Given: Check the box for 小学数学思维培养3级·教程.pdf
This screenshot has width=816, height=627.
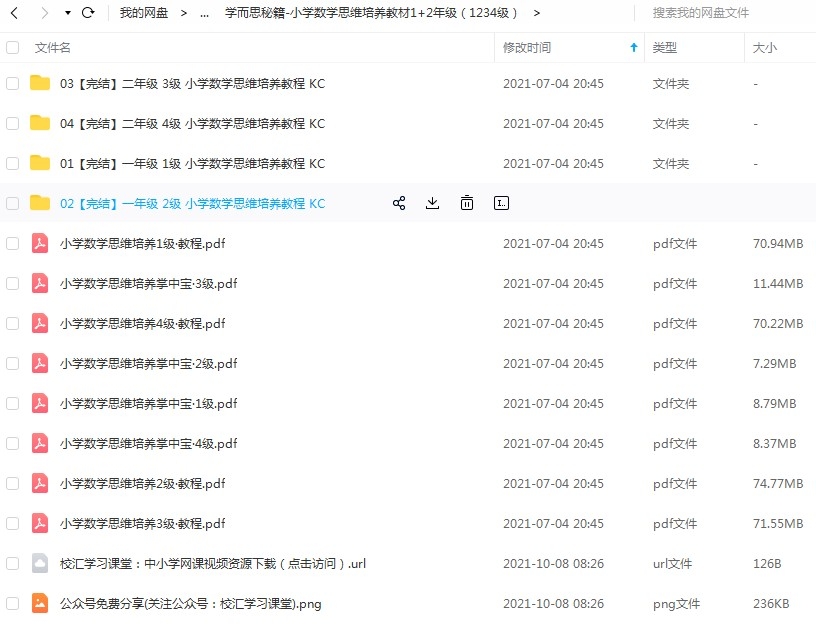Looking at the screenshot, I should coord(12,523).
